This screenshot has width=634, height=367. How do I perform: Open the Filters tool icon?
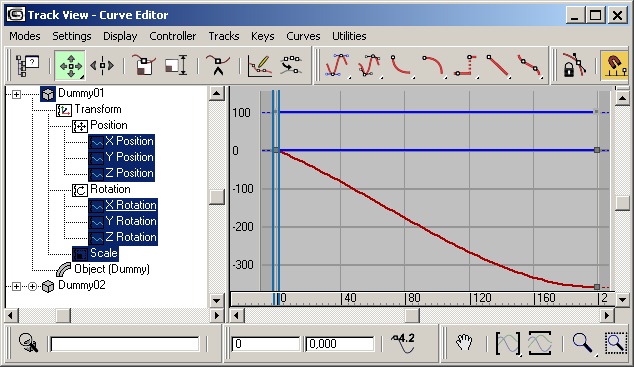pos(27,65)
